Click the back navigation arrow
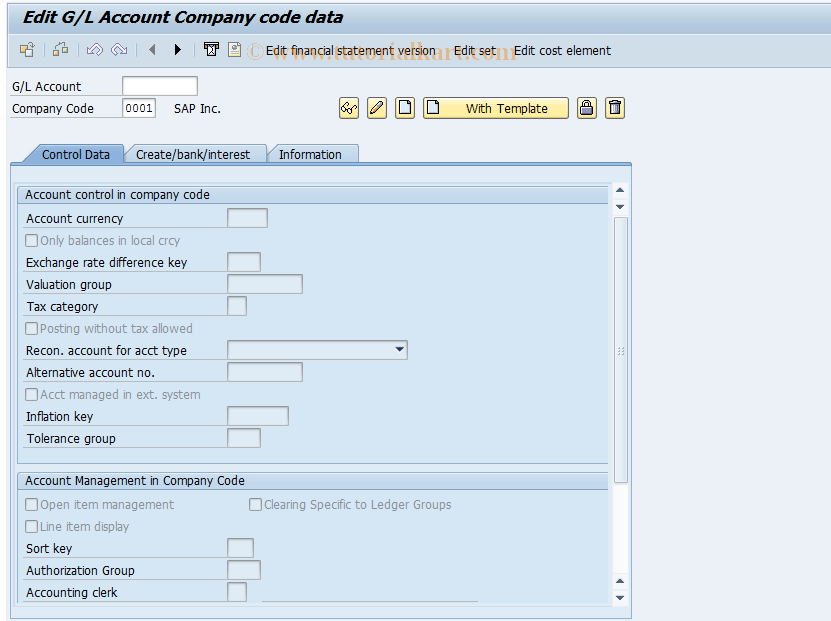This screenshot has width=831, height=621. coord(151,49)
